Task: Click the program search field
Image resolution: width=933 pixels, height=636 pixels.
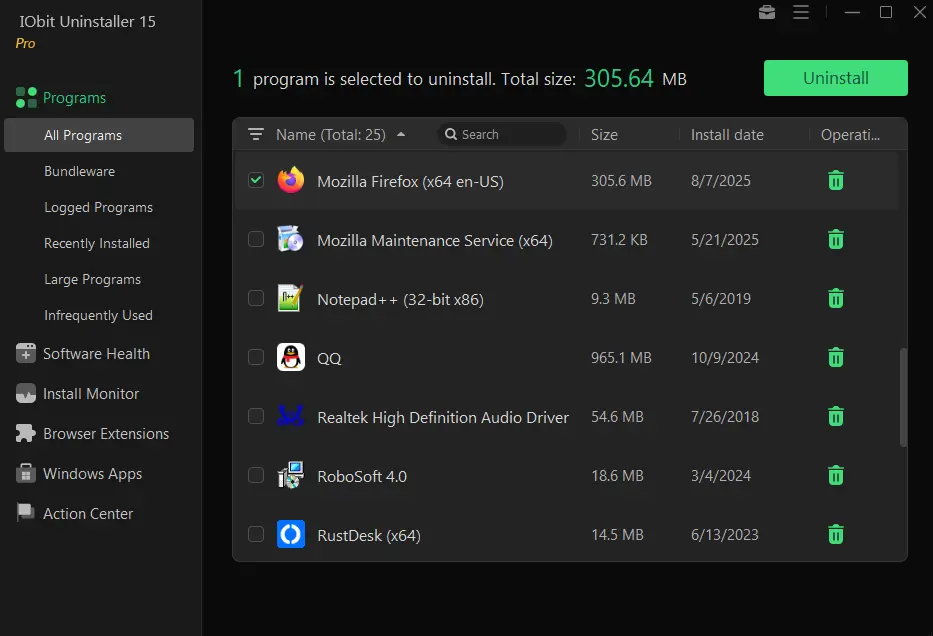Action: click(x=502, y=134)
